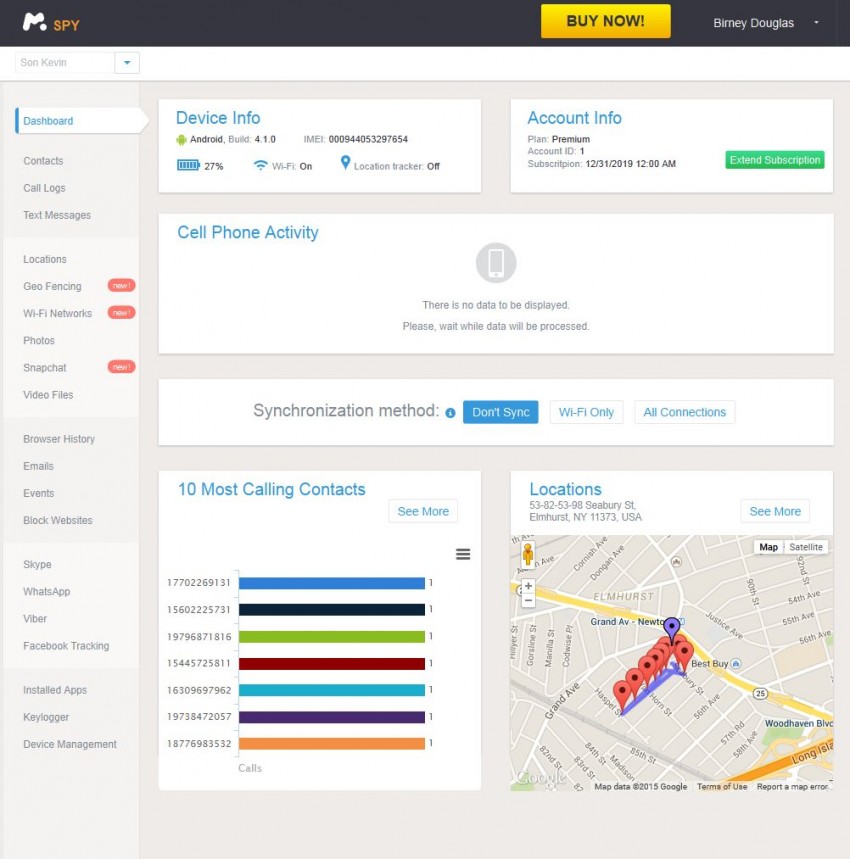850x859 pixels.
Task: Click the orange bar for 18776983532
Action: [332, 743]
